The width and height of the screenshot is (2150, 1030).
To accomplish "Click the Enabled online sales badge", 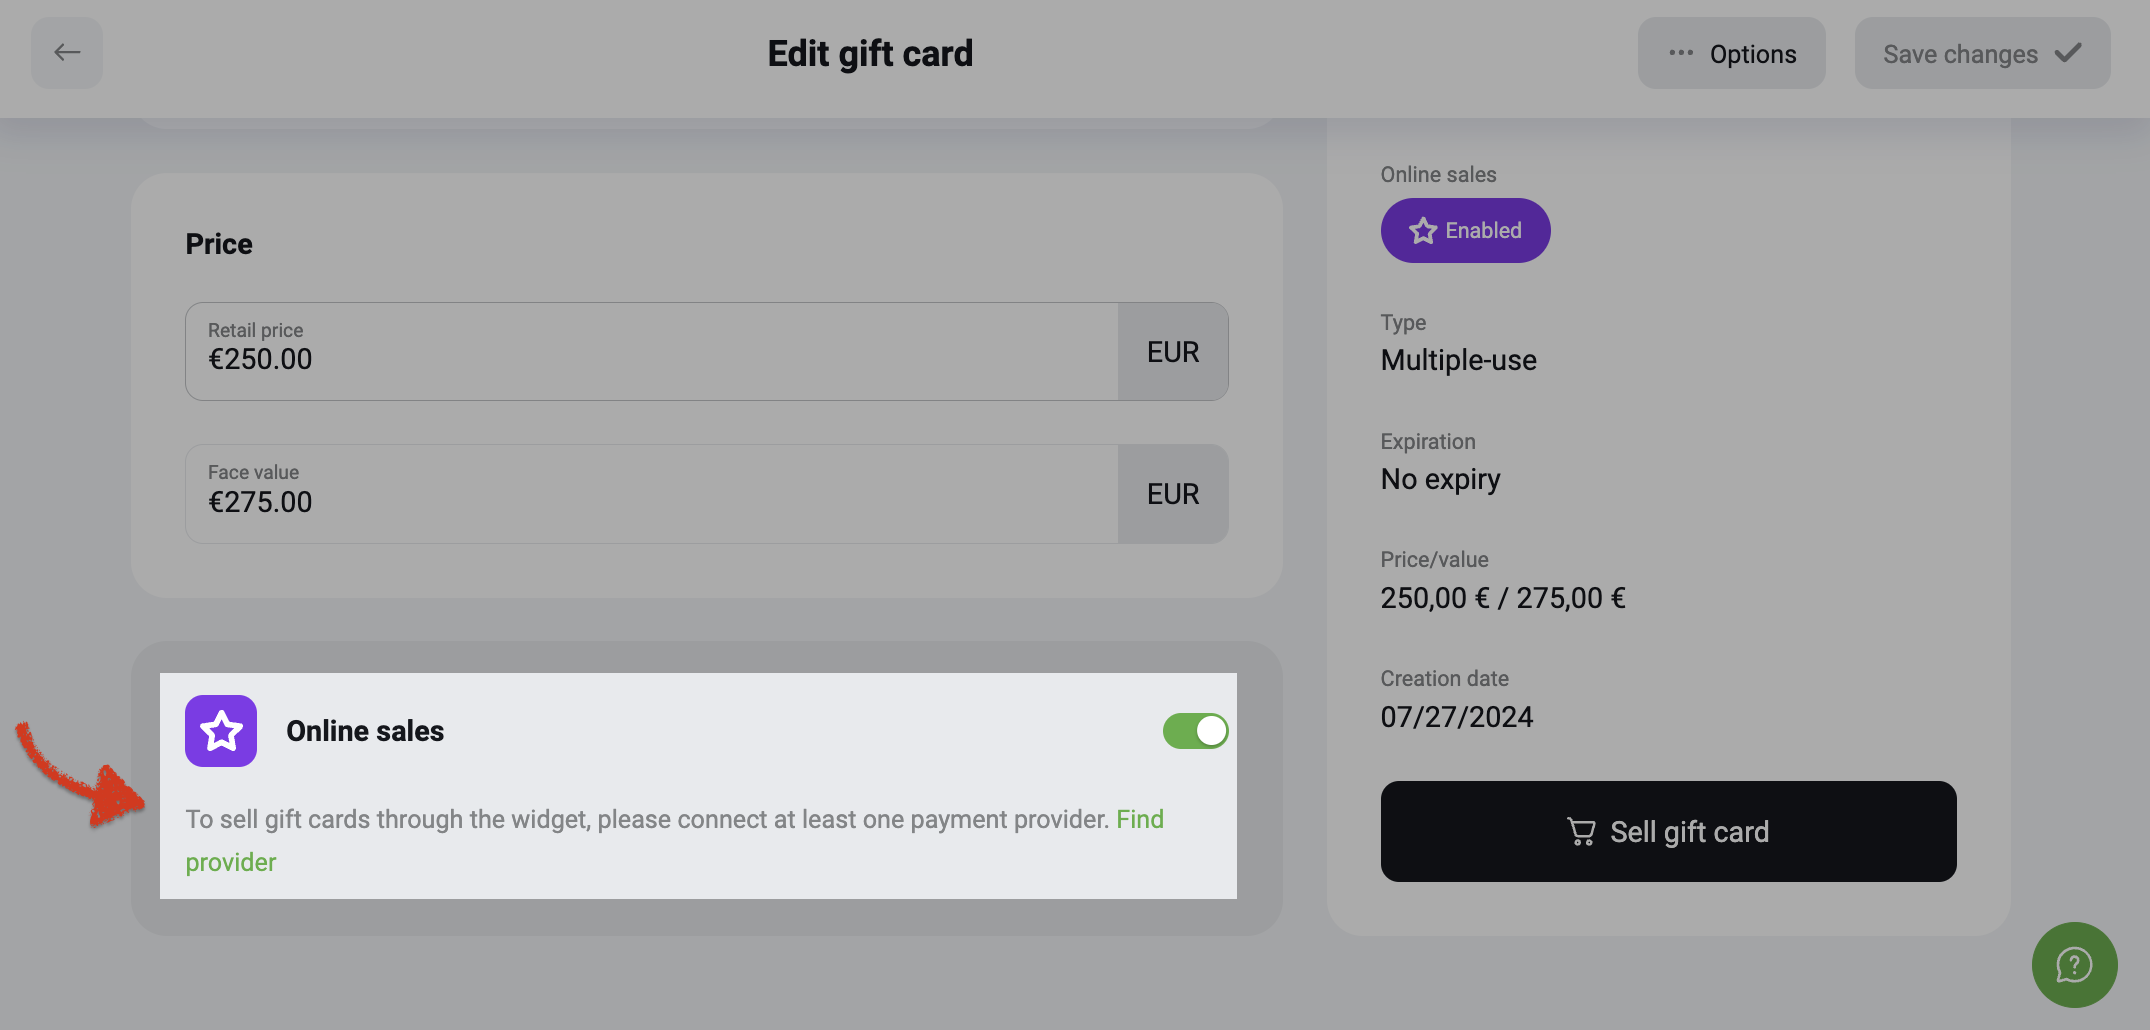I will click(1465, 231).
